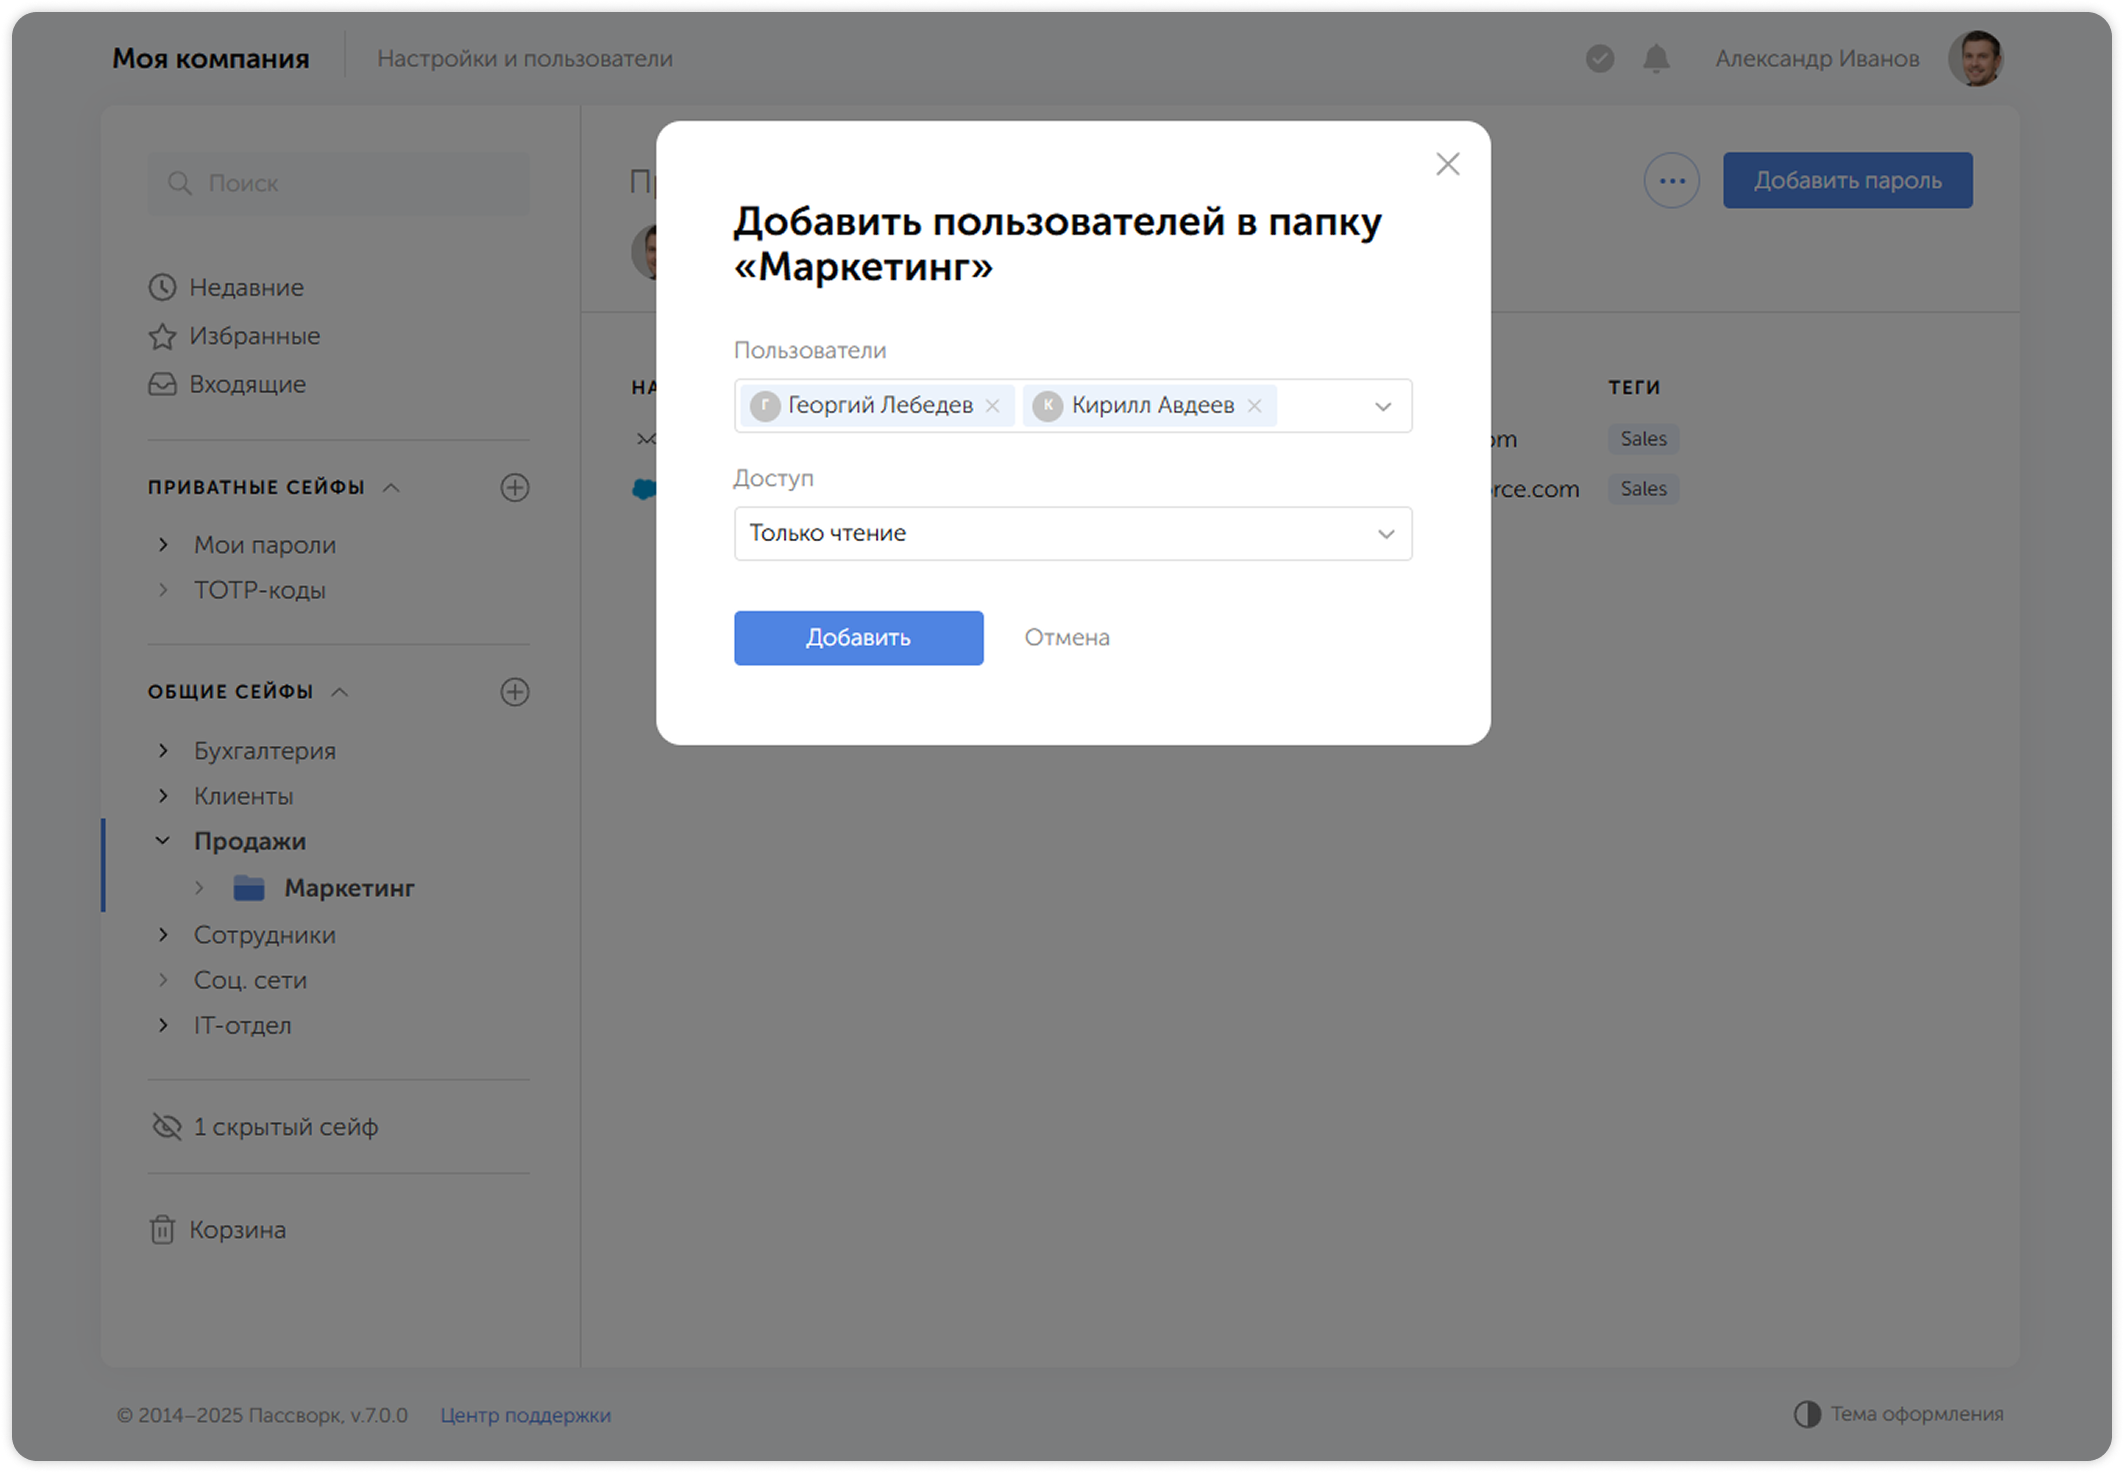
Task: Click the first Sales tag
Action: (x=1643, y=439)
